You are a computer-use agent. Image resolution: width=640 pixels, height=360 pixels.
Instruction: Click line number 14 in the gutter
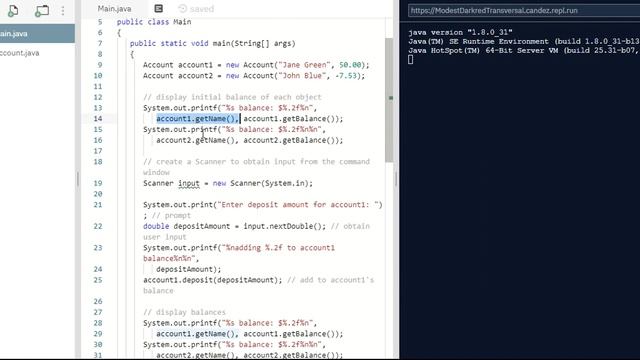point(98,119)
